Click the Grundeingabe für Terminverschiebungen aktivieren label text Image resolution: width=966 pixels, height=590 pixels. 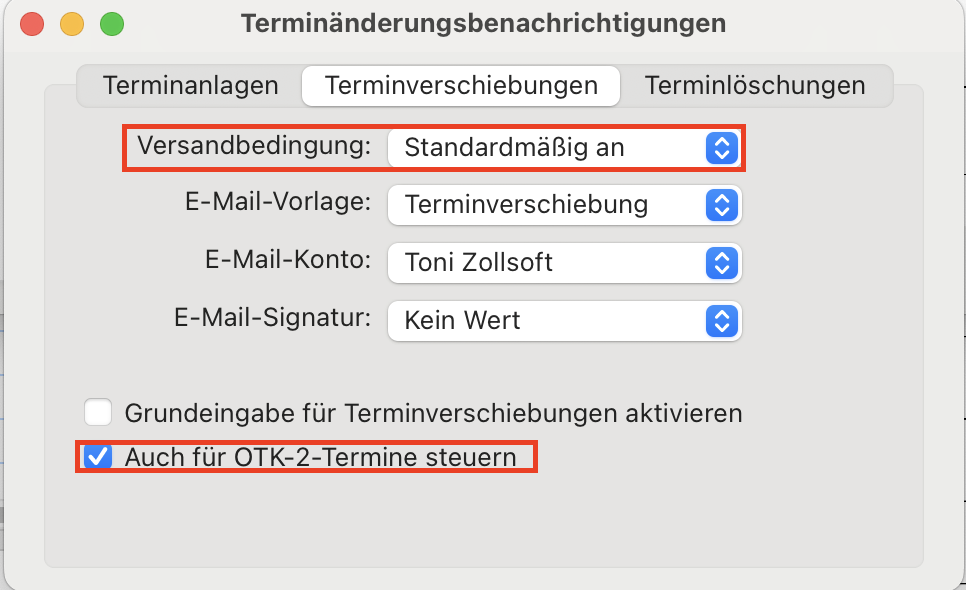pos(433,413)
